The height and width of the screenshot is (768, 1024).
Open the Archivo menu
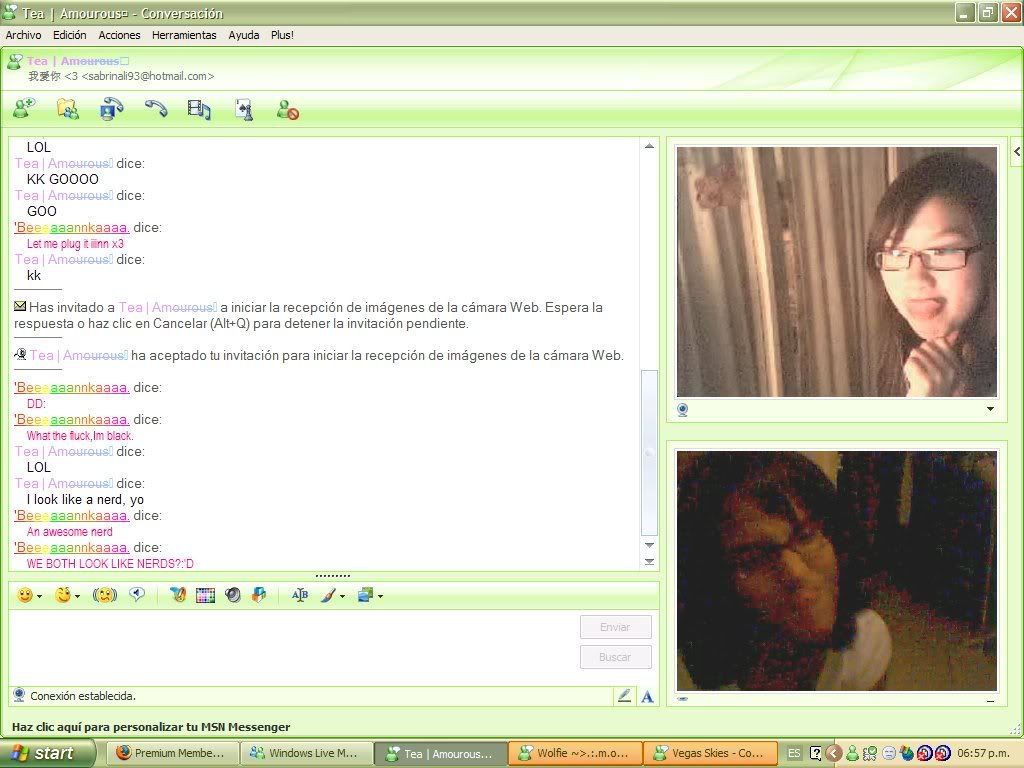[x=24, y=35]
